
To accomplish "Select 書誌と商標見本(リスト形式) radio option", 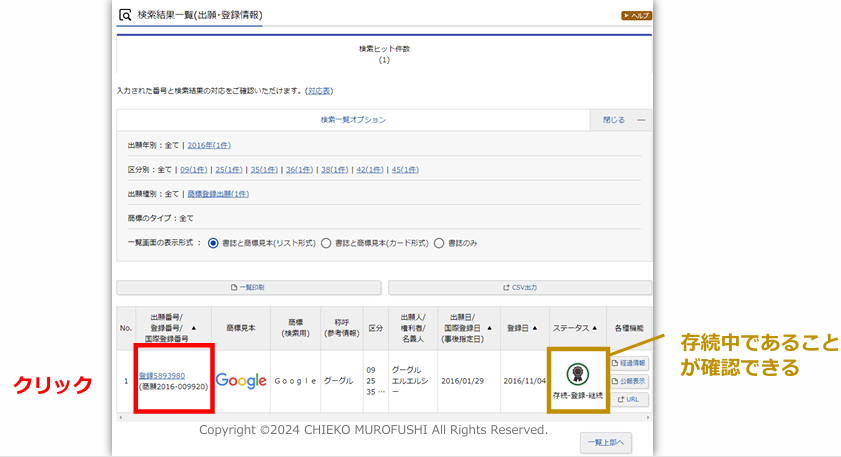I will (213, 242).
